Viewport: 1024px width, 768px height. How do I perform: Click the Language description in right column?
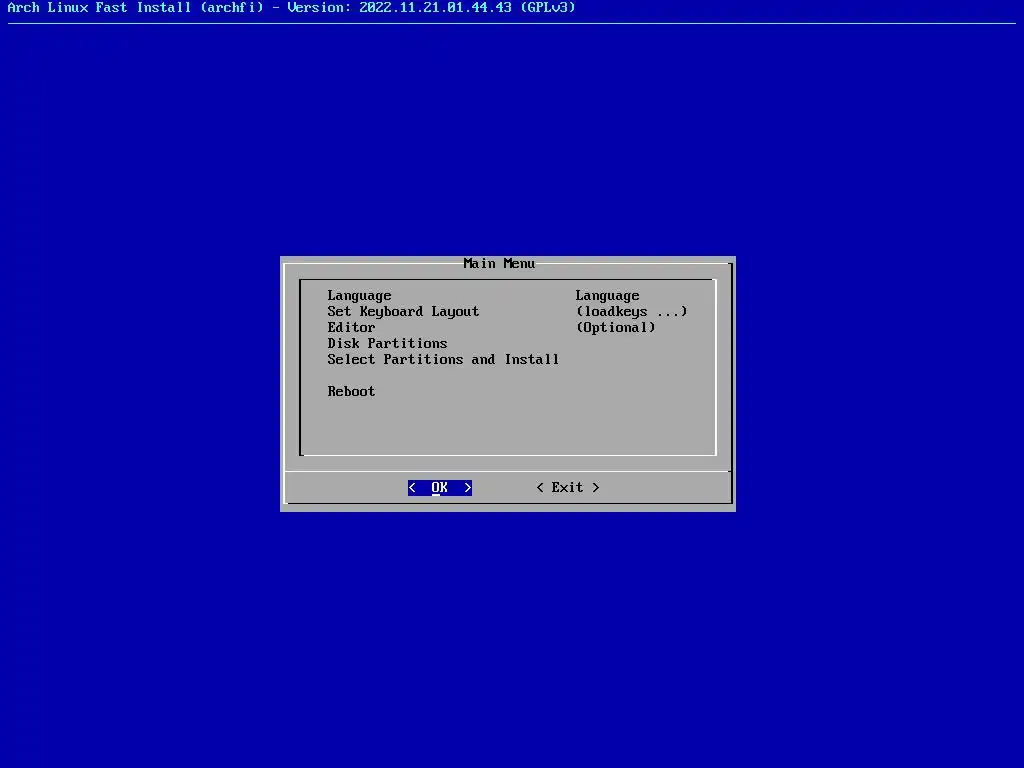(x=607, y=296)
